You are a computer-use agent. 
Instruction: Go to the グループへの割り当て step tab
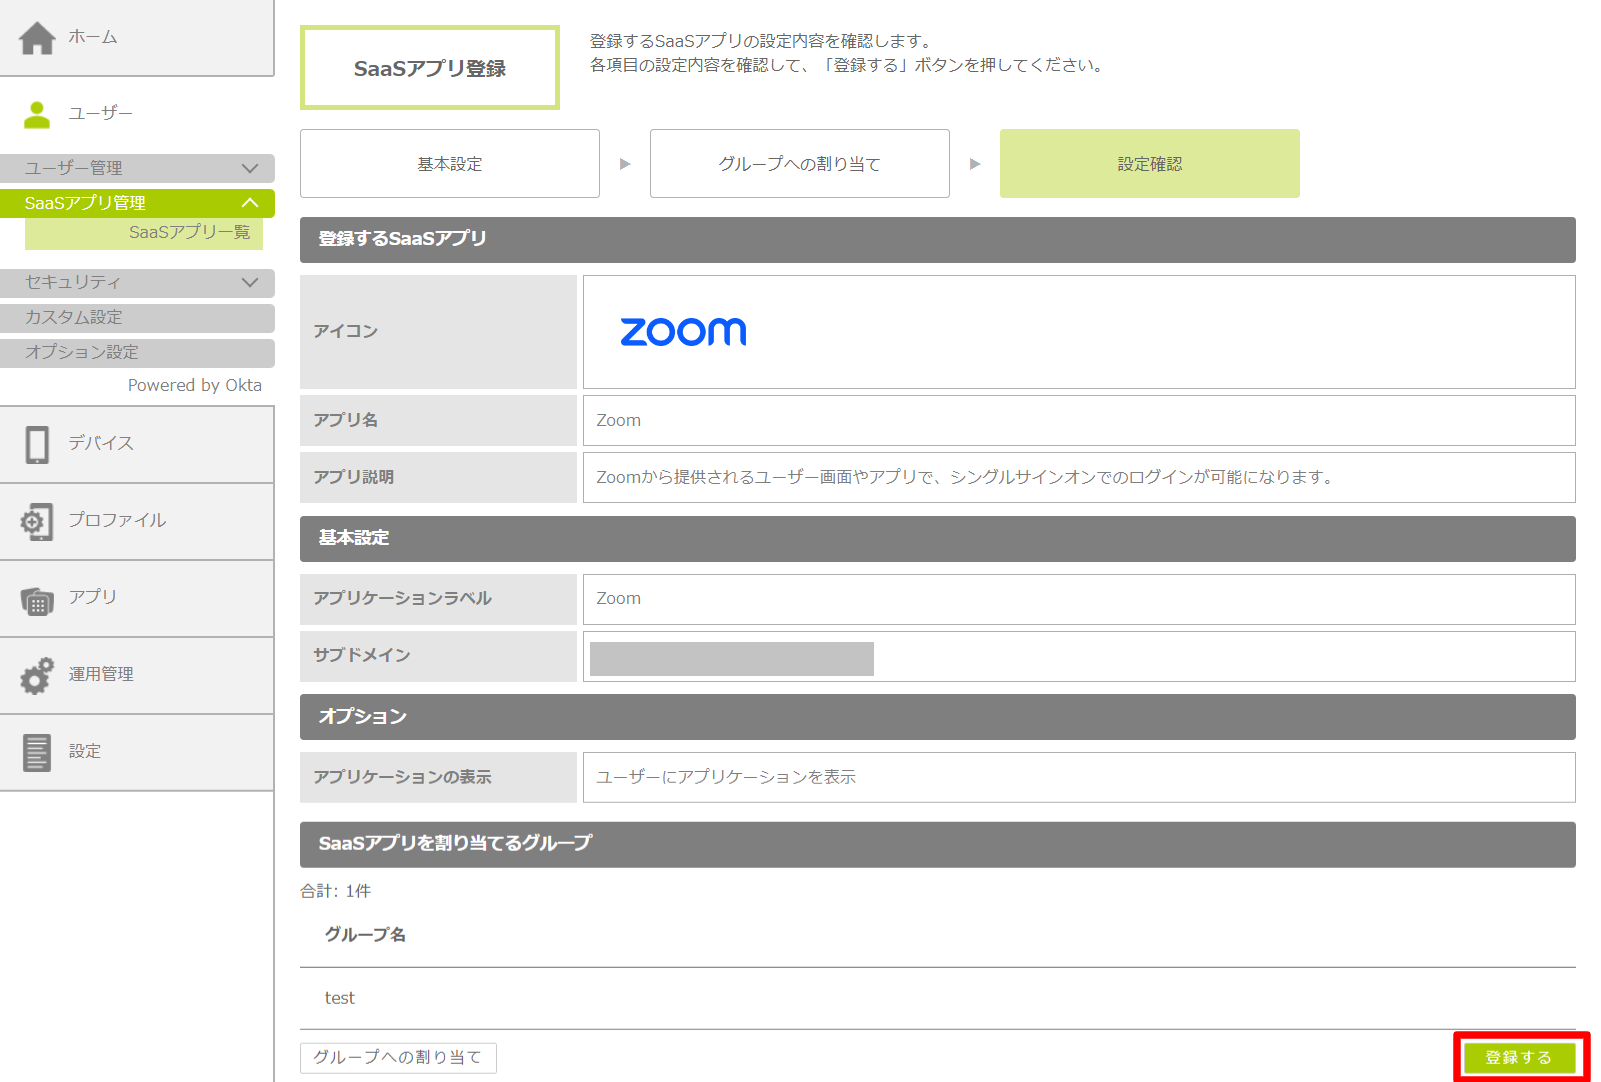[800, 164]
